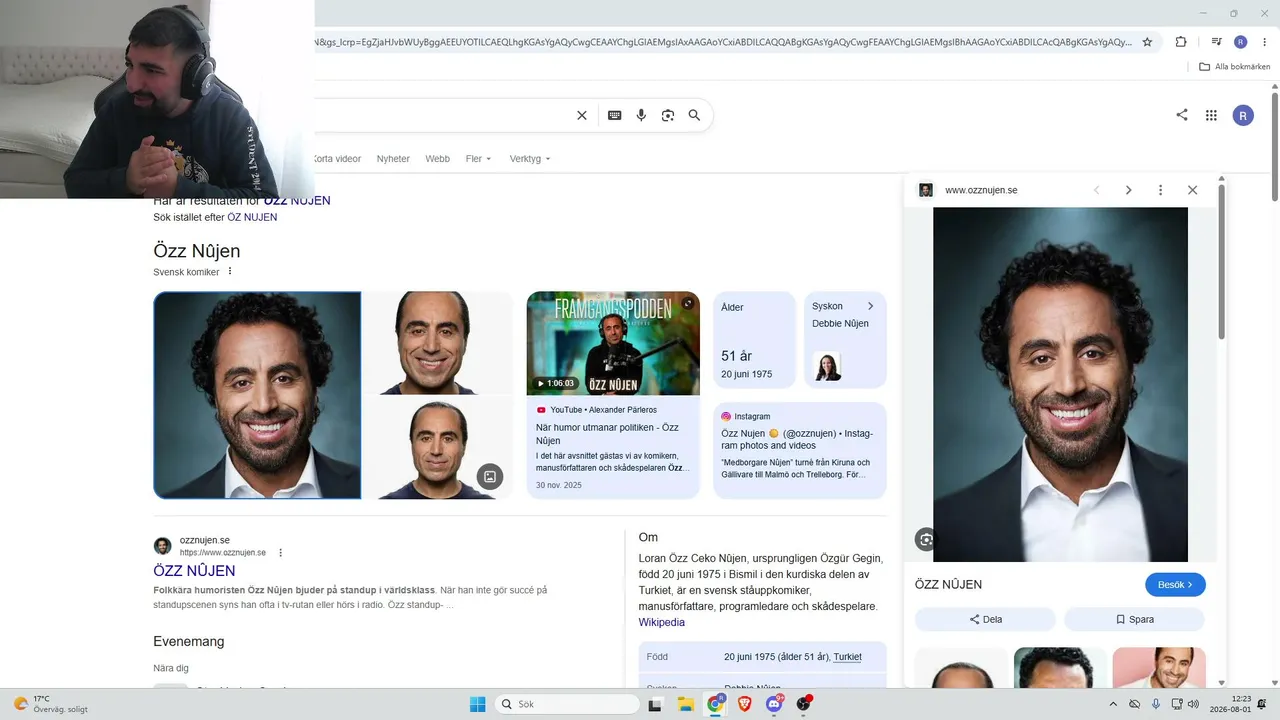Open the Instagram @ozznujen card
This screenshot has height=720, width=1280.
(800, 450)
